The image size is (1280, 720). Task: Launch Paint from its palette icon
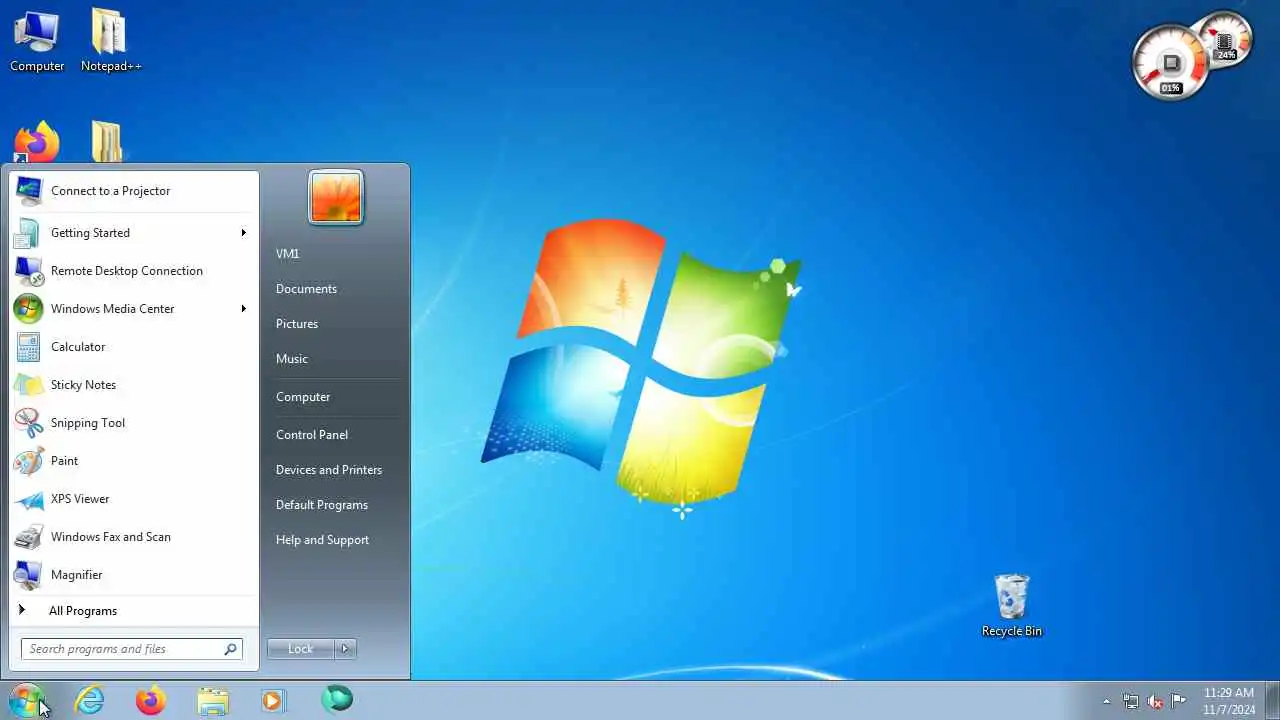click(28, 461)
